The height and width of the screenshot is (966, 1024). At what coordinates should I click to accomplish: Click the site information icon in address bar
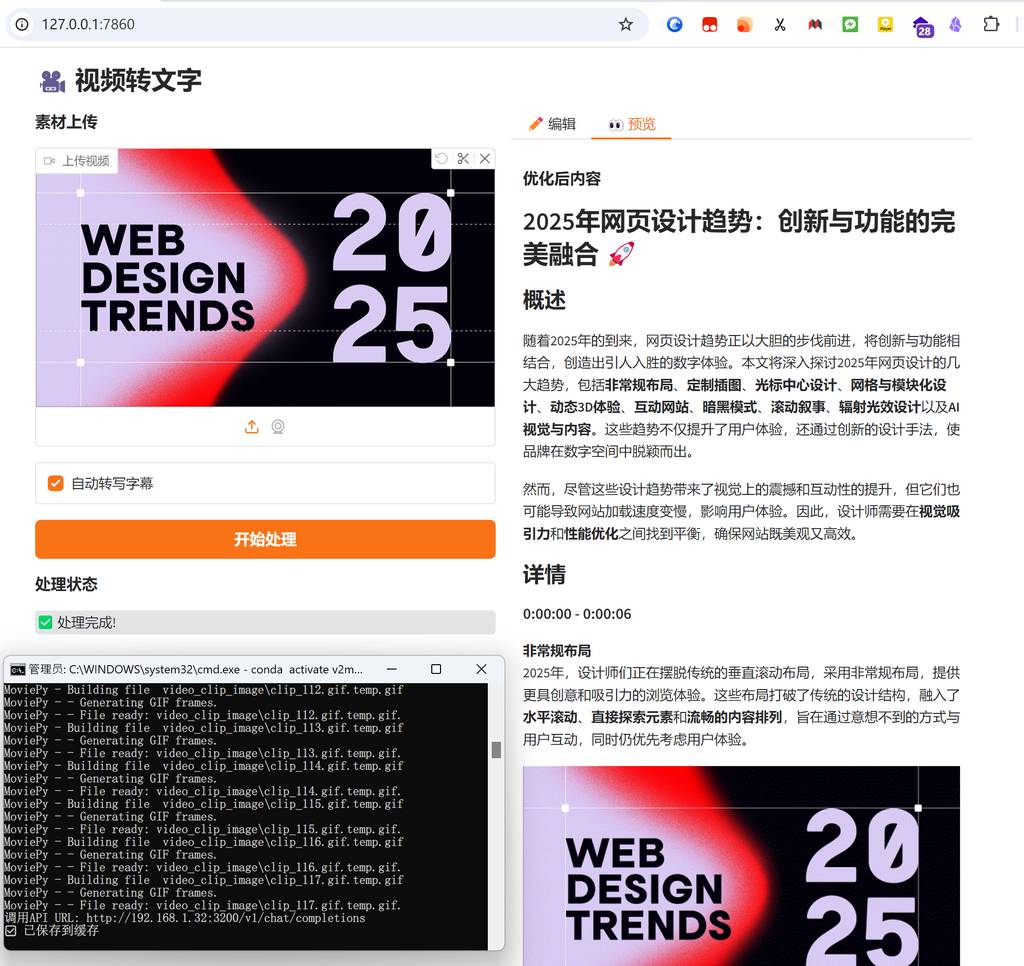coord(22,24)
